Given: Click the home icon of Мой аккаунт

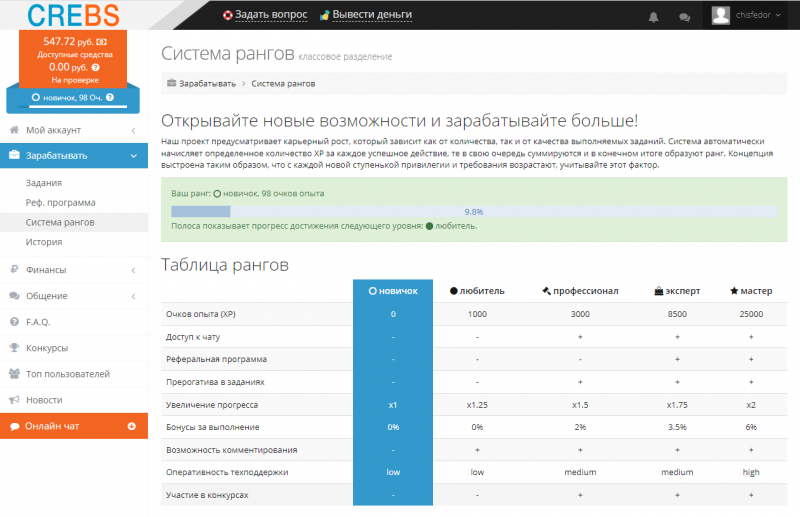Looking at the screenshot, I should [x=14, y=130].
